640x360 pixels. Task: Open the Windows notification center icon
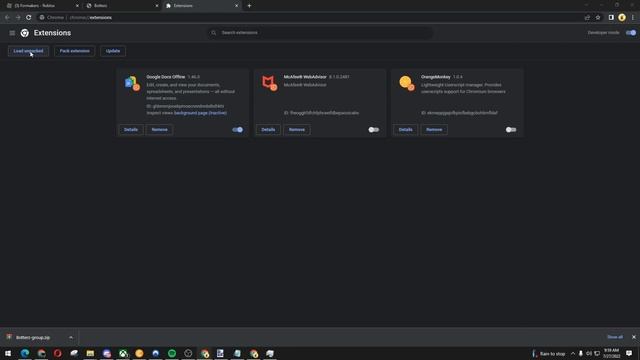[x=629, y=353]
